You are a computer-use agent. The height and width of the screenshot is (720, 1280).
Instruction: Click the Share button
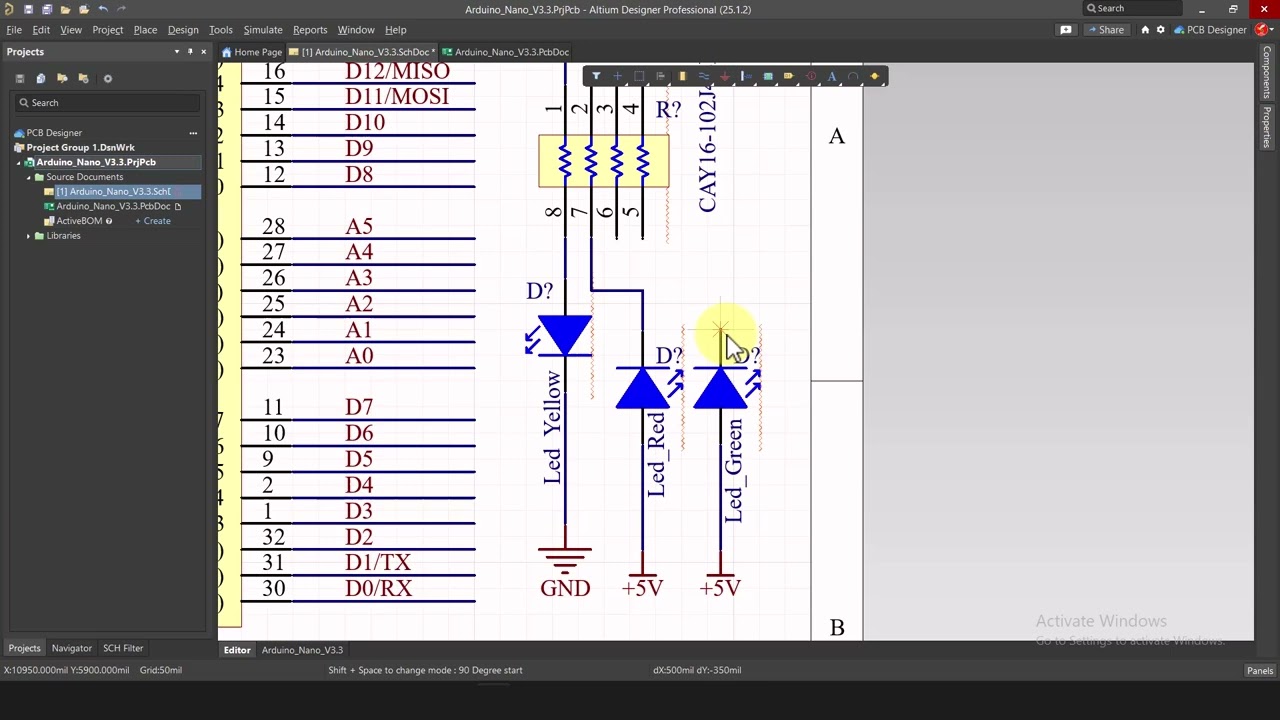tap(1105, 30)
